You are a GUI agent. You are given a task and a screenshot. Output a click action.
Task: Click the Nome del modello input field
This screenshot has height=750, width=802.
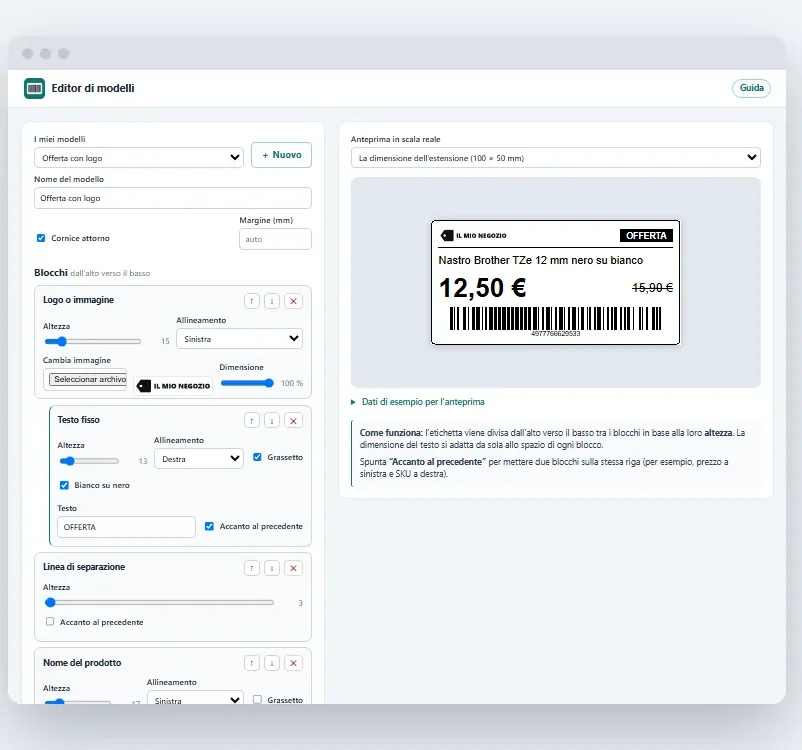pos(173,198)
